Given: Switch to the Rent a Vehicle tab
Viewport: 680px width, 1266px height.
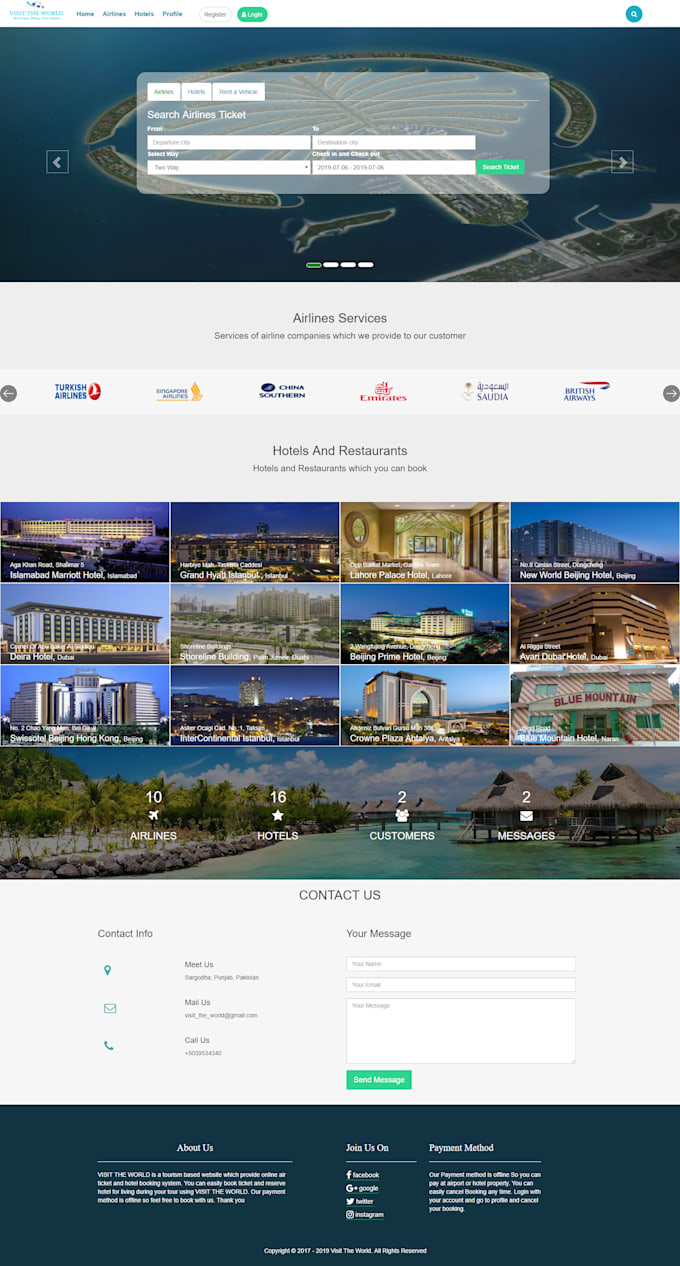Looking at the screenshot, I should coord(239,92).
